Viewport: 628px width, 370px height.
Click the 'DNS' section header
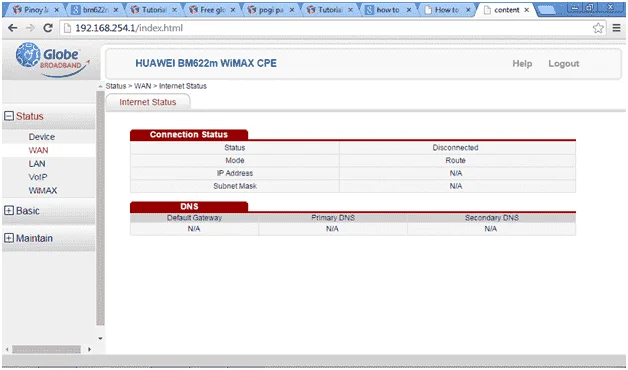[189, 207]
